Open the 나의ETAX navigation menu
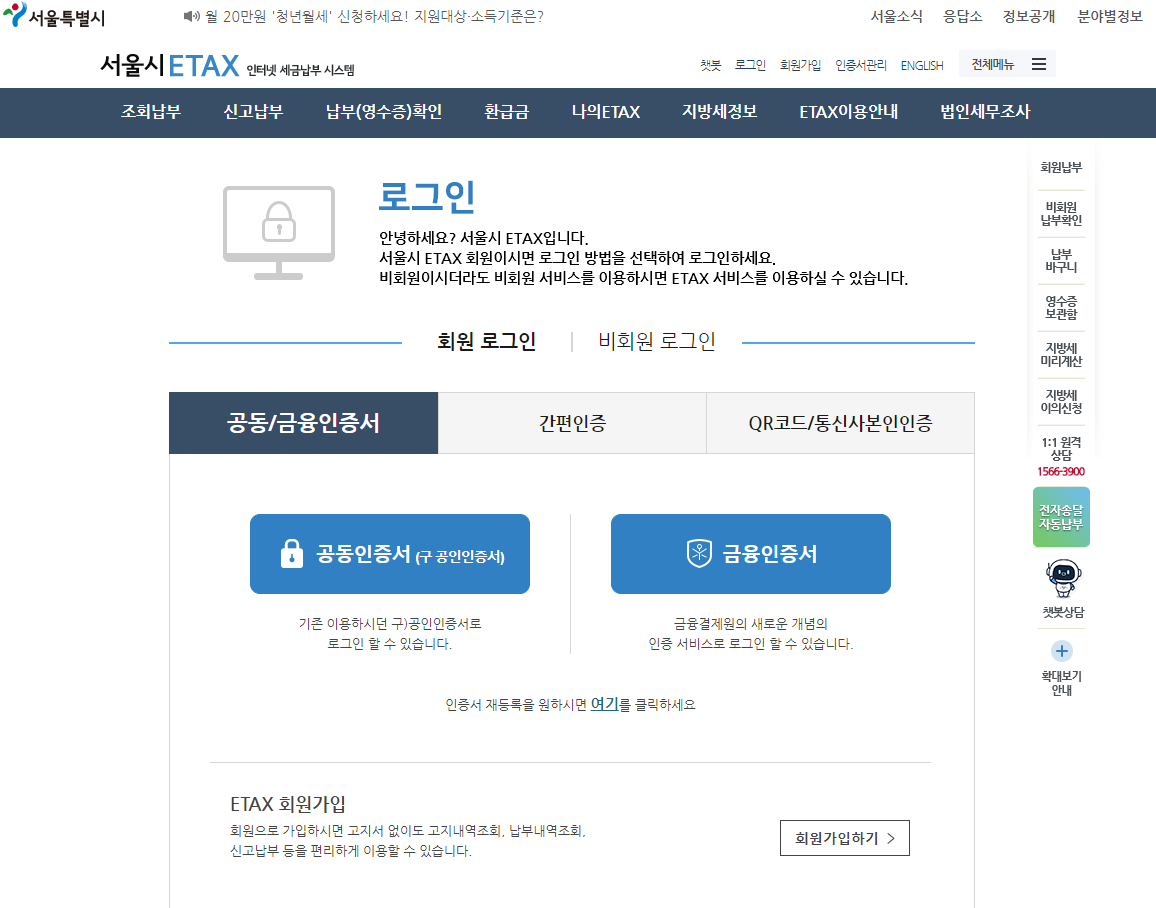Image resolution: width=1156 pixels, height=908 pixels. (x=605, y=113)
